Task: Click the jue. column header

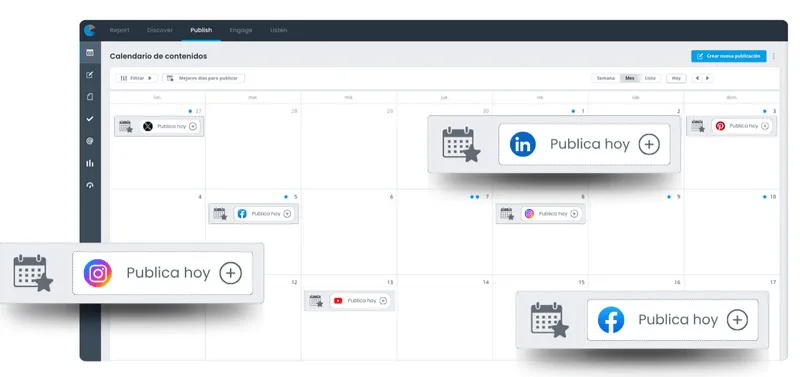Action: 444,97
